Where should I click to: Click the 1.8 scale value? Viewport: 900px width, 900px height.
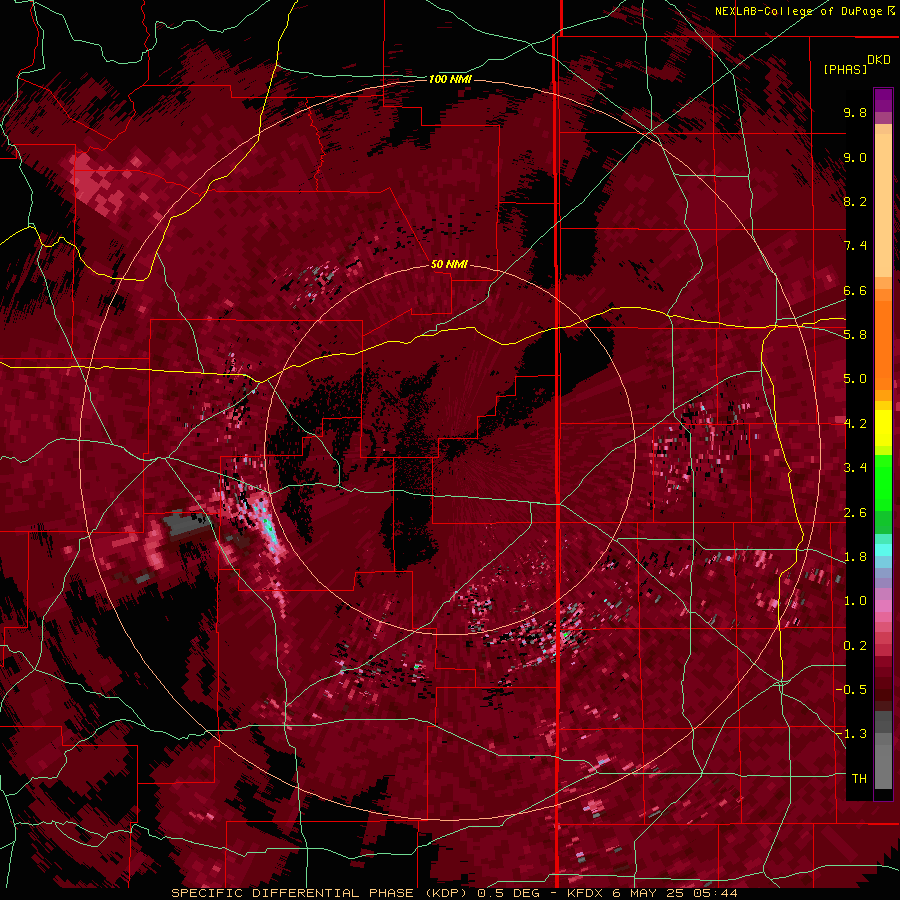[x=855, y=557]
